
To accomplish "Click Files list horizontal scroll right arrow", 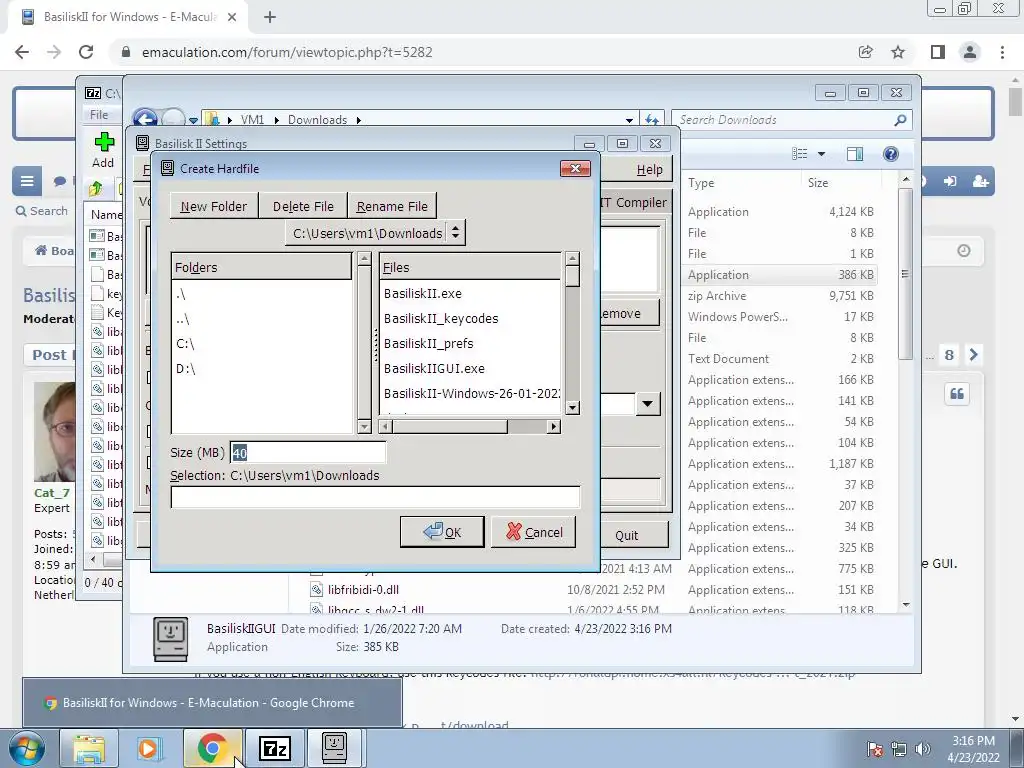I will (554, 426).
